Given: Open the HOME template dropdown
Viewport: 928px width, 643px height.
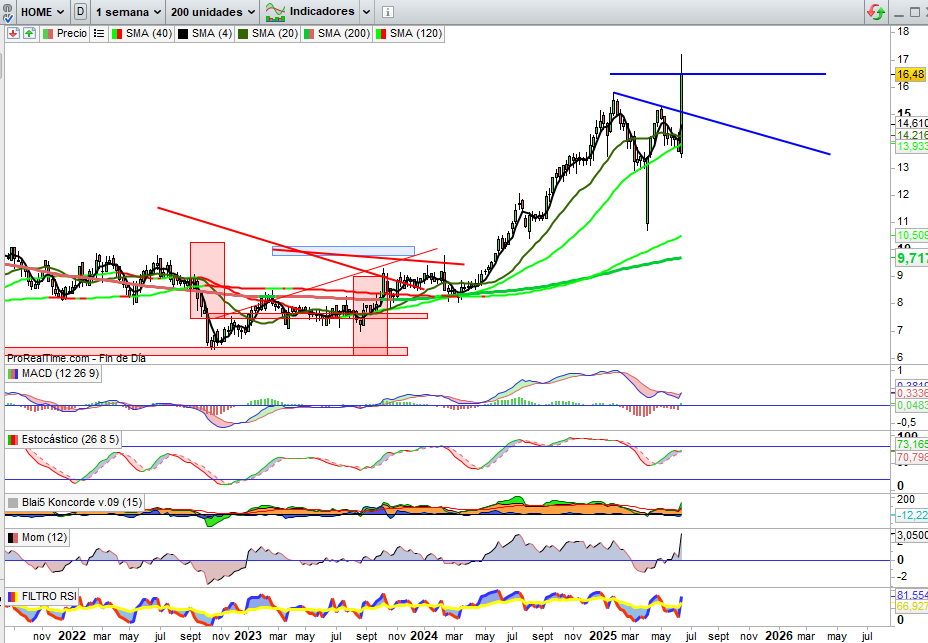Looking at the screenshot, I should [x=43, y=12].
